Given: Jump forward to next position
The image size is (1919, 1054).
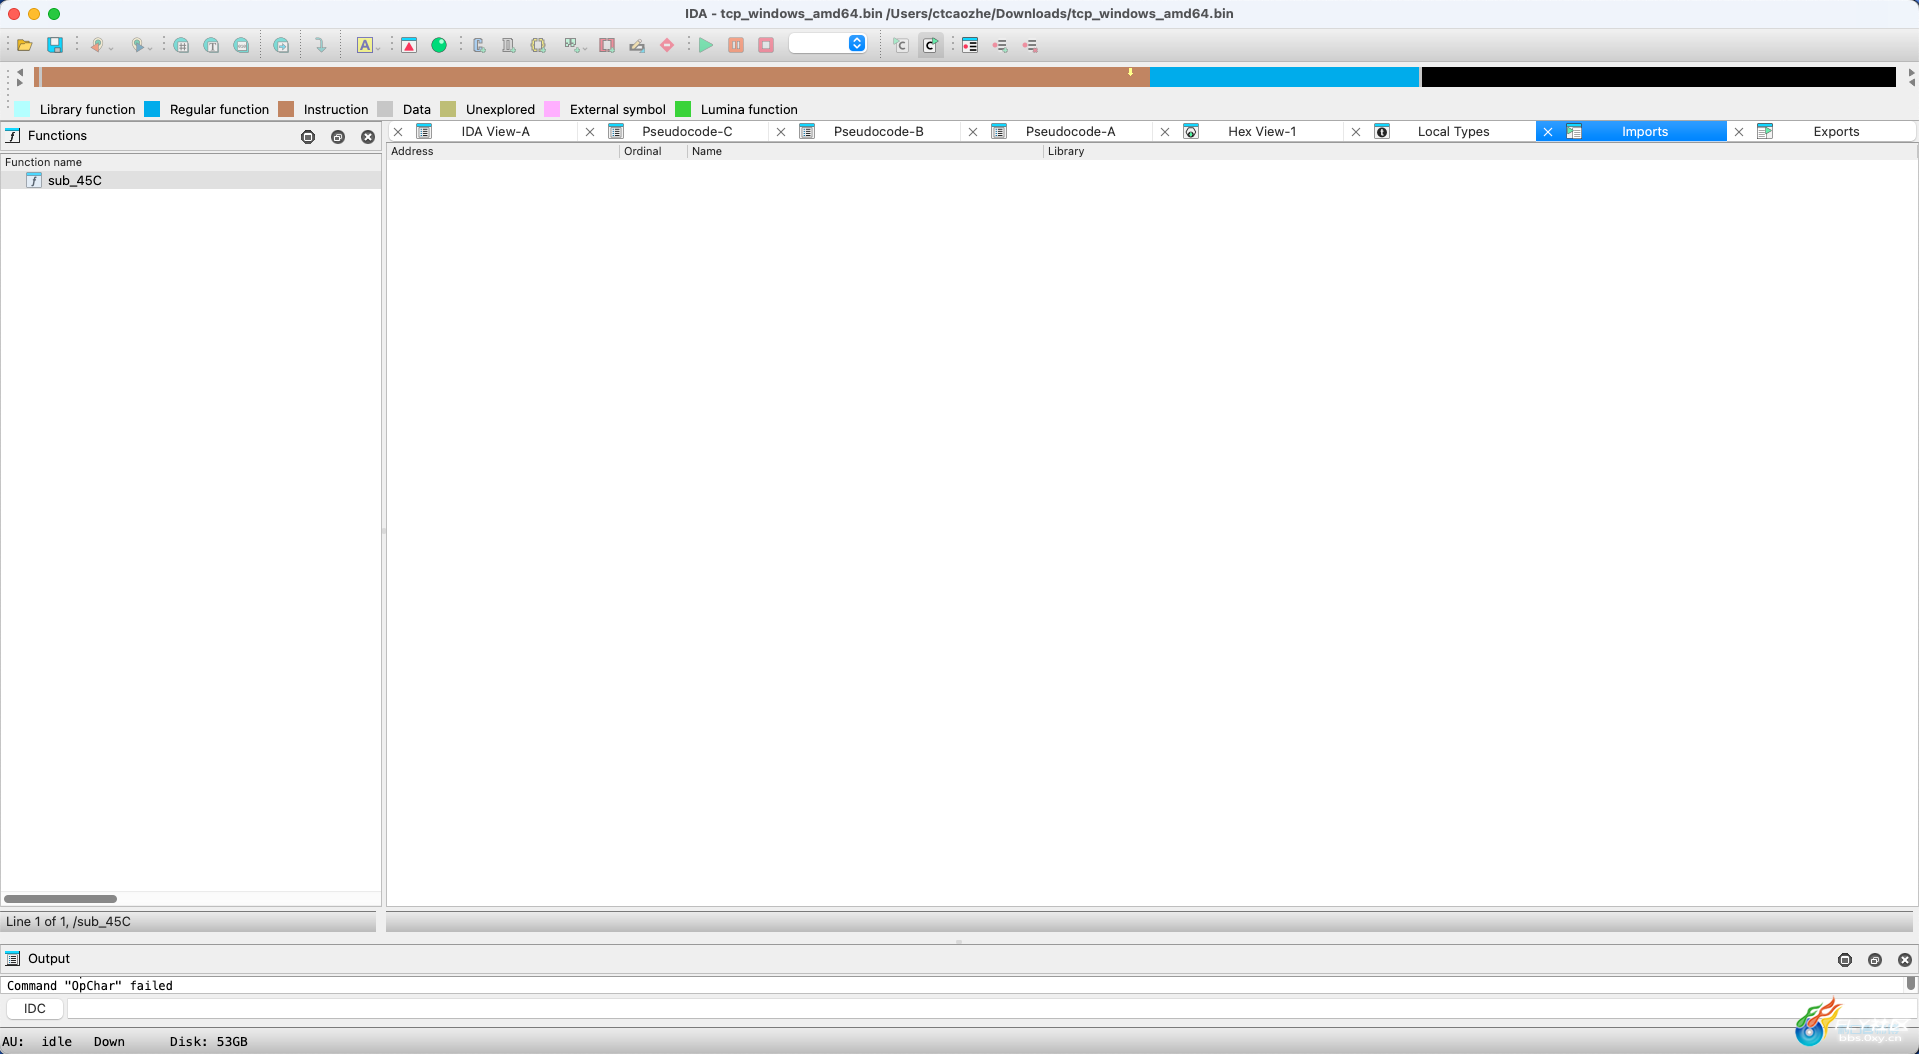Looking at the screenshot, I should point(138,45).
